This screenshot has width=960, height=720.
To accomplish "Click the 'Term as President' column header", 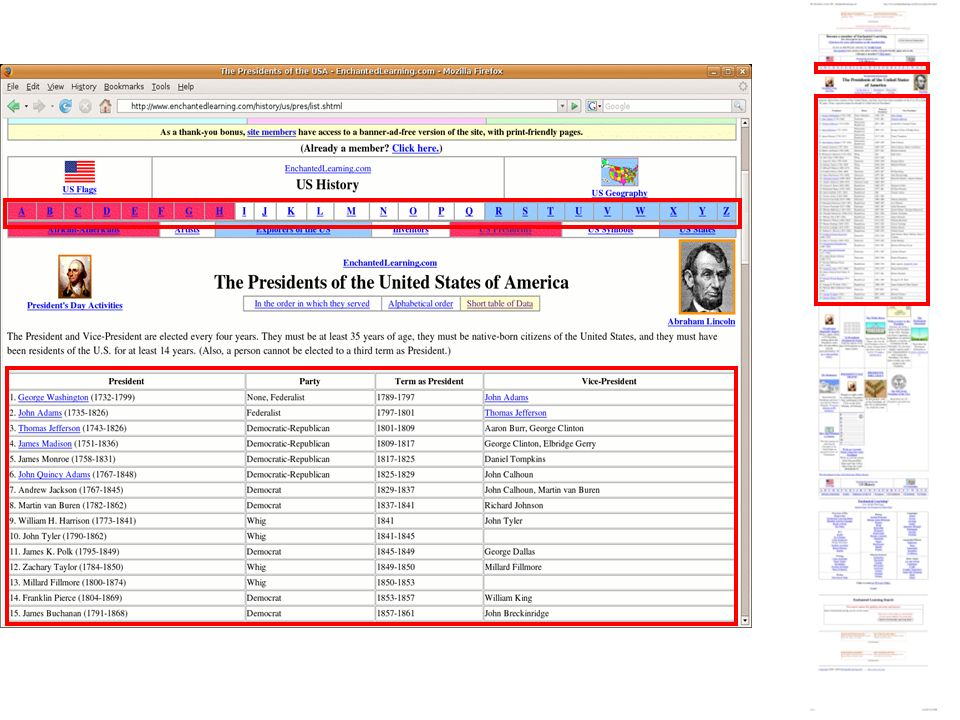I will point(429,381).
